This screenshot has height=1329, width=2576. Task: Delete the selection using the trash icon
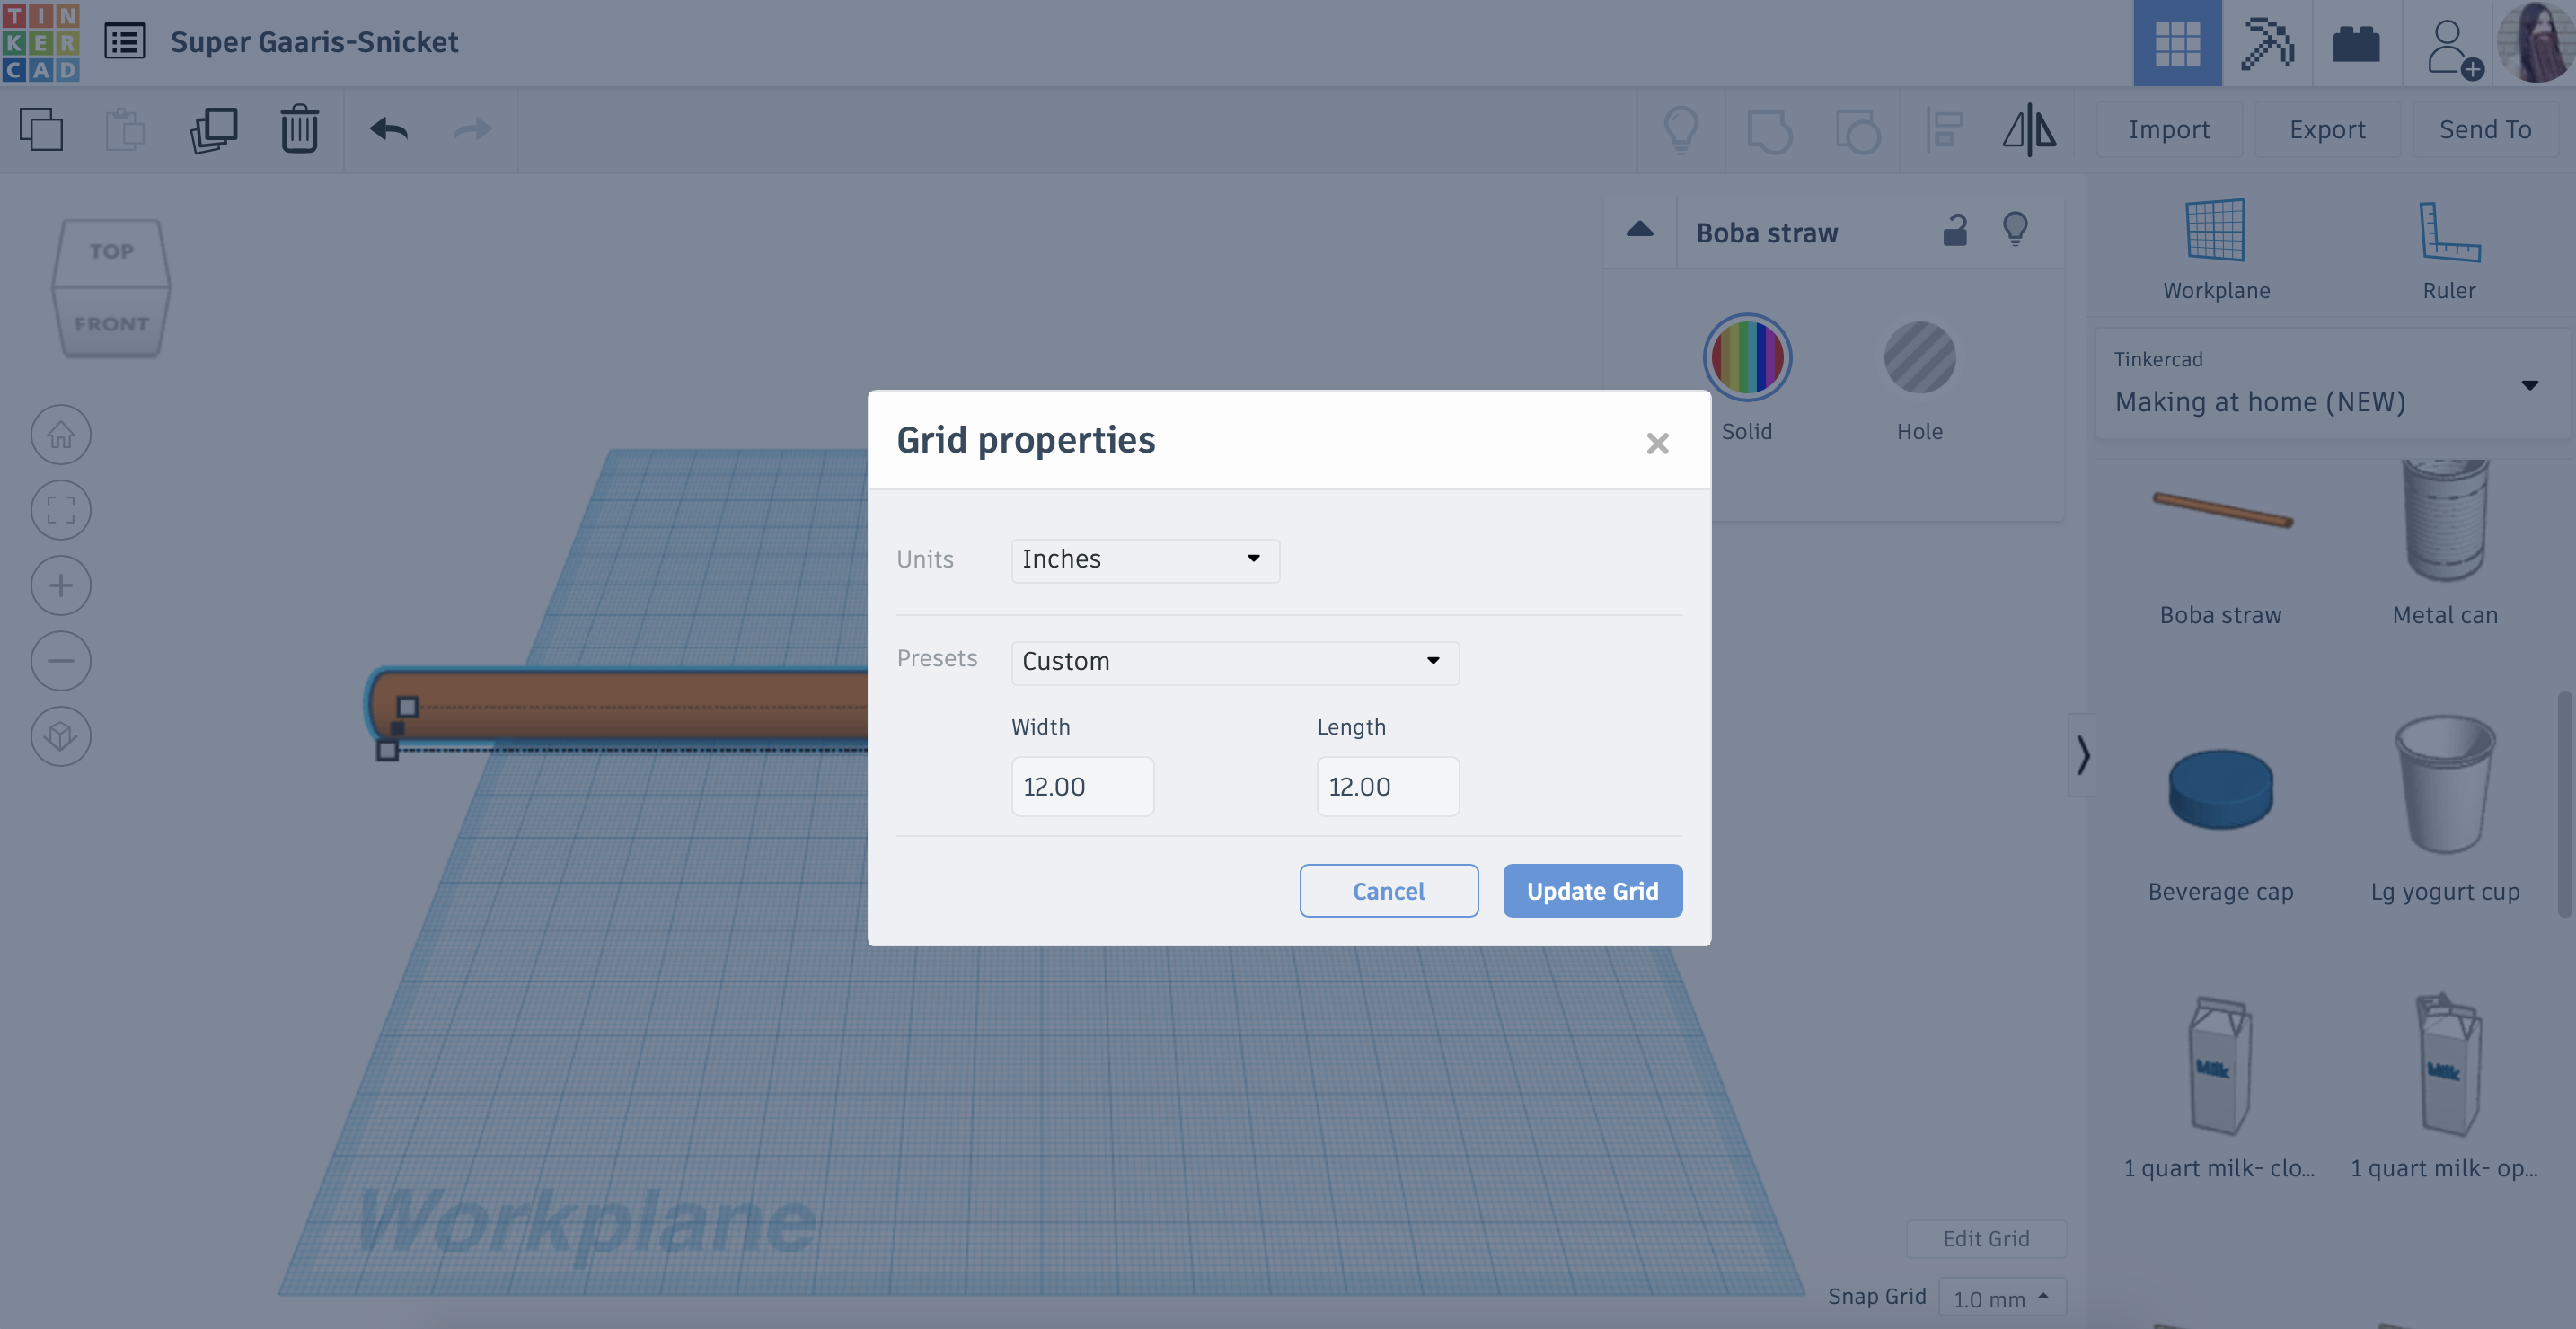click(x=299, y=129)
